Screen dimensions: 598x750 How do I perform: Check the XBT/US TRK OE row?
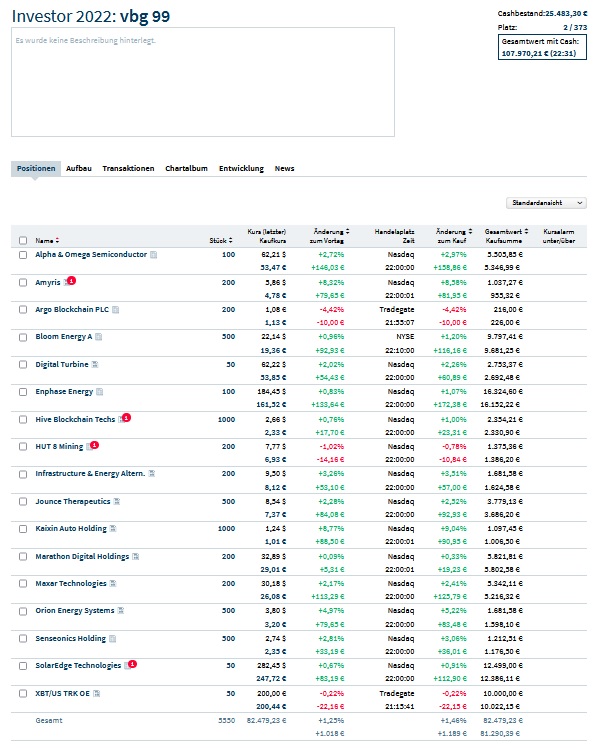[23, 694]
